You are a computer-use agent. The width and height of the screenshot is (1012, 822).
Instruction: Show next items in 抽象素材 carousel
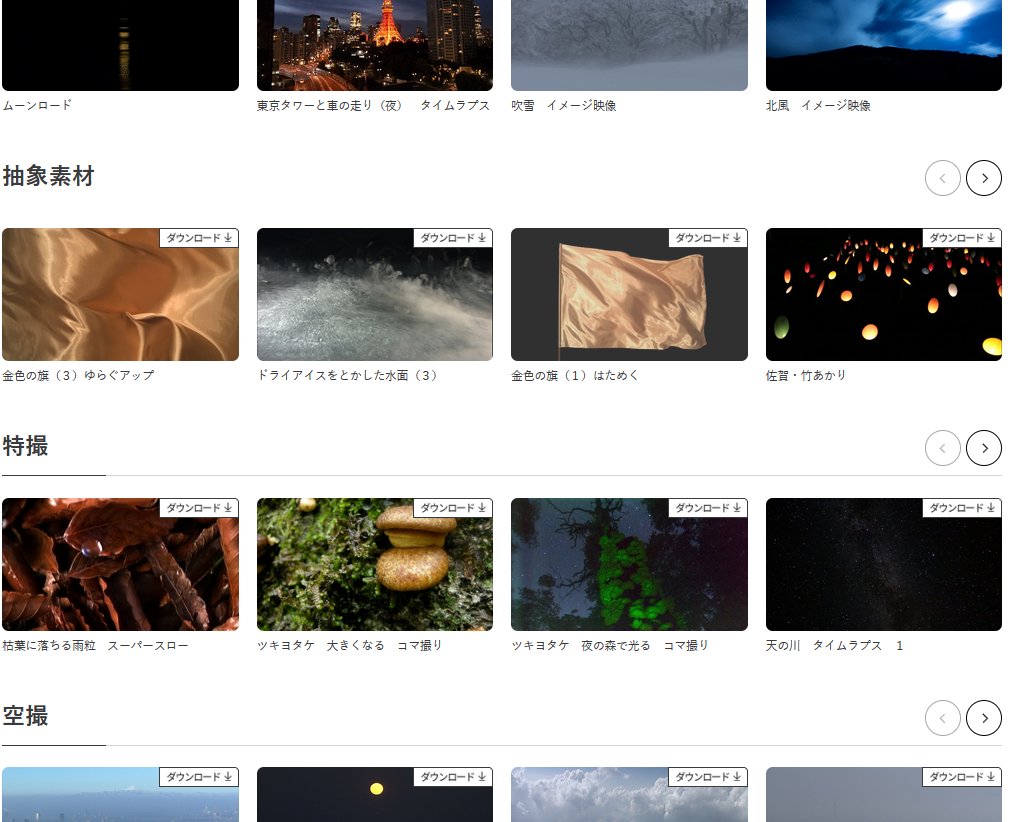point(984,178)
